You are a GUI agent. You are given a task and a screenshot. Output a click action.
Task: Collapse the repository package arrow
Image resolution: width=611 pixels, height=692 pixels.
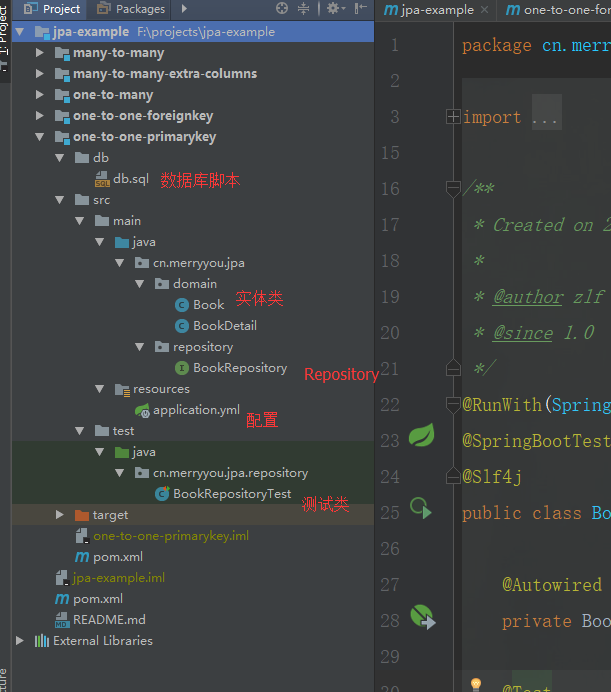pyautogui.click(x=140, y=347)
